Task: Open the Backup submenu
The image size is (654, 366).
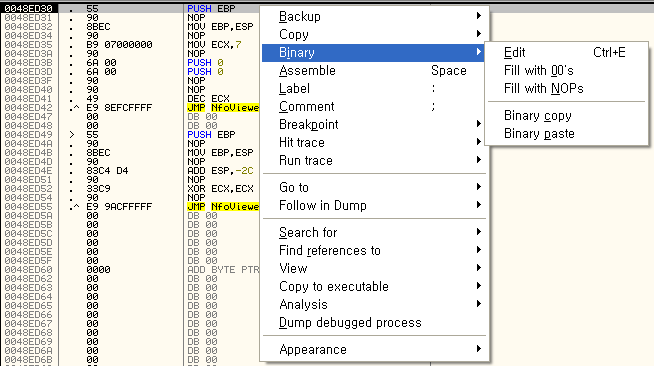Action: (373, 17)
